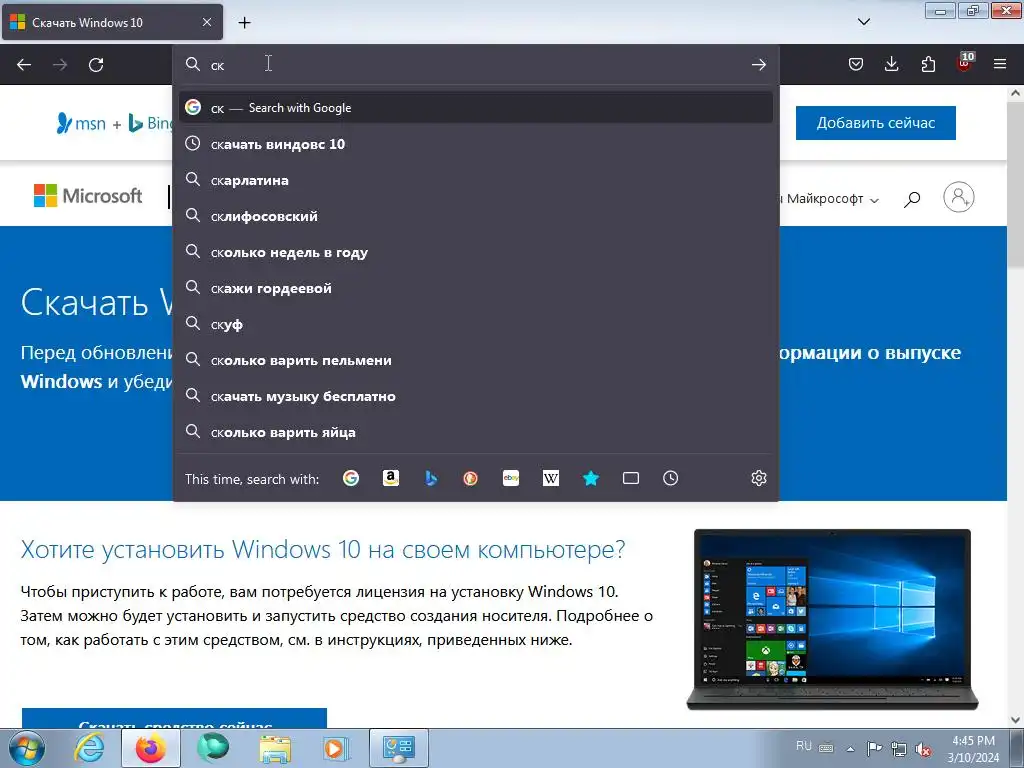Viewport: 1024px width, 768px height.
Task: Switch to Firefox in the taskbar
Action: [151, 748]
